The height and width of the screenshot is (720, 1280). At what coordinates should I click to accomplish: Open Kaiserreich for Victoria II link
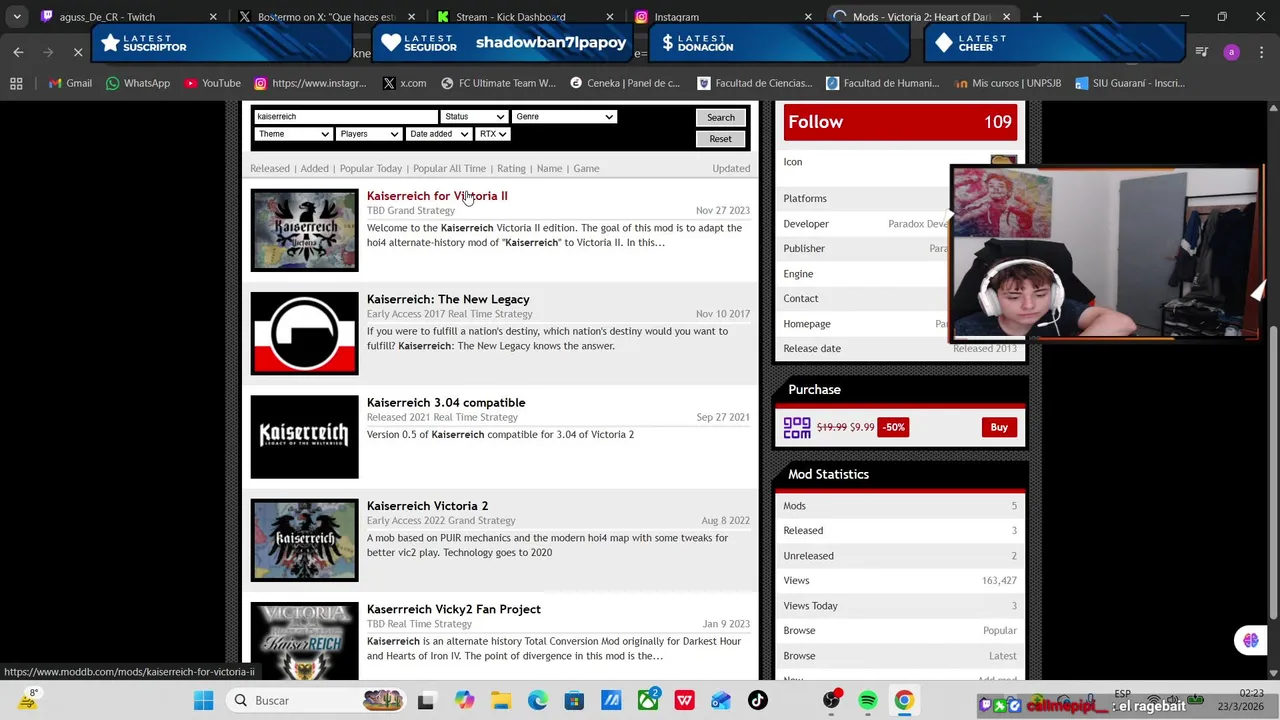pos(437,196)
